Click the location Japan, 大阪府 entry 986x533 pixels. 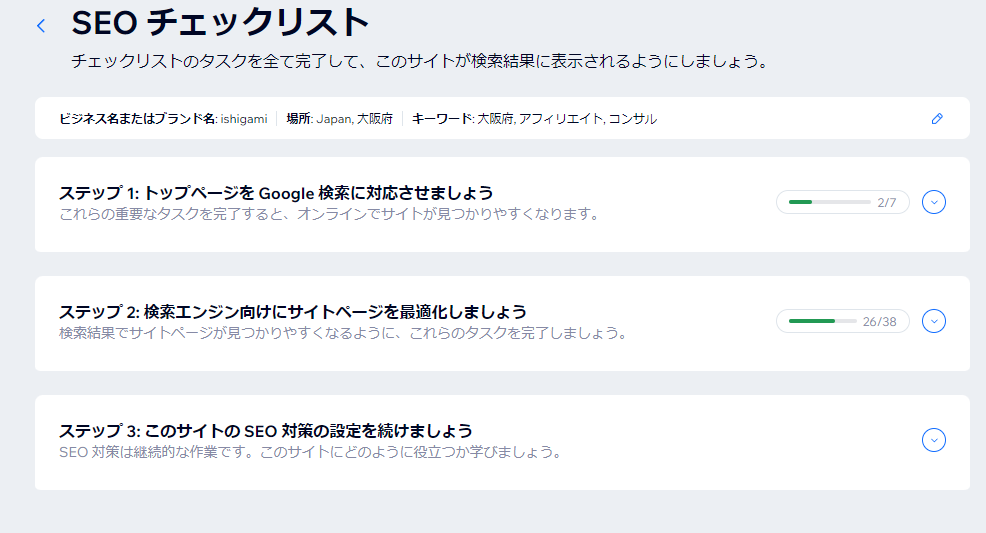click(x=340, y=119)
